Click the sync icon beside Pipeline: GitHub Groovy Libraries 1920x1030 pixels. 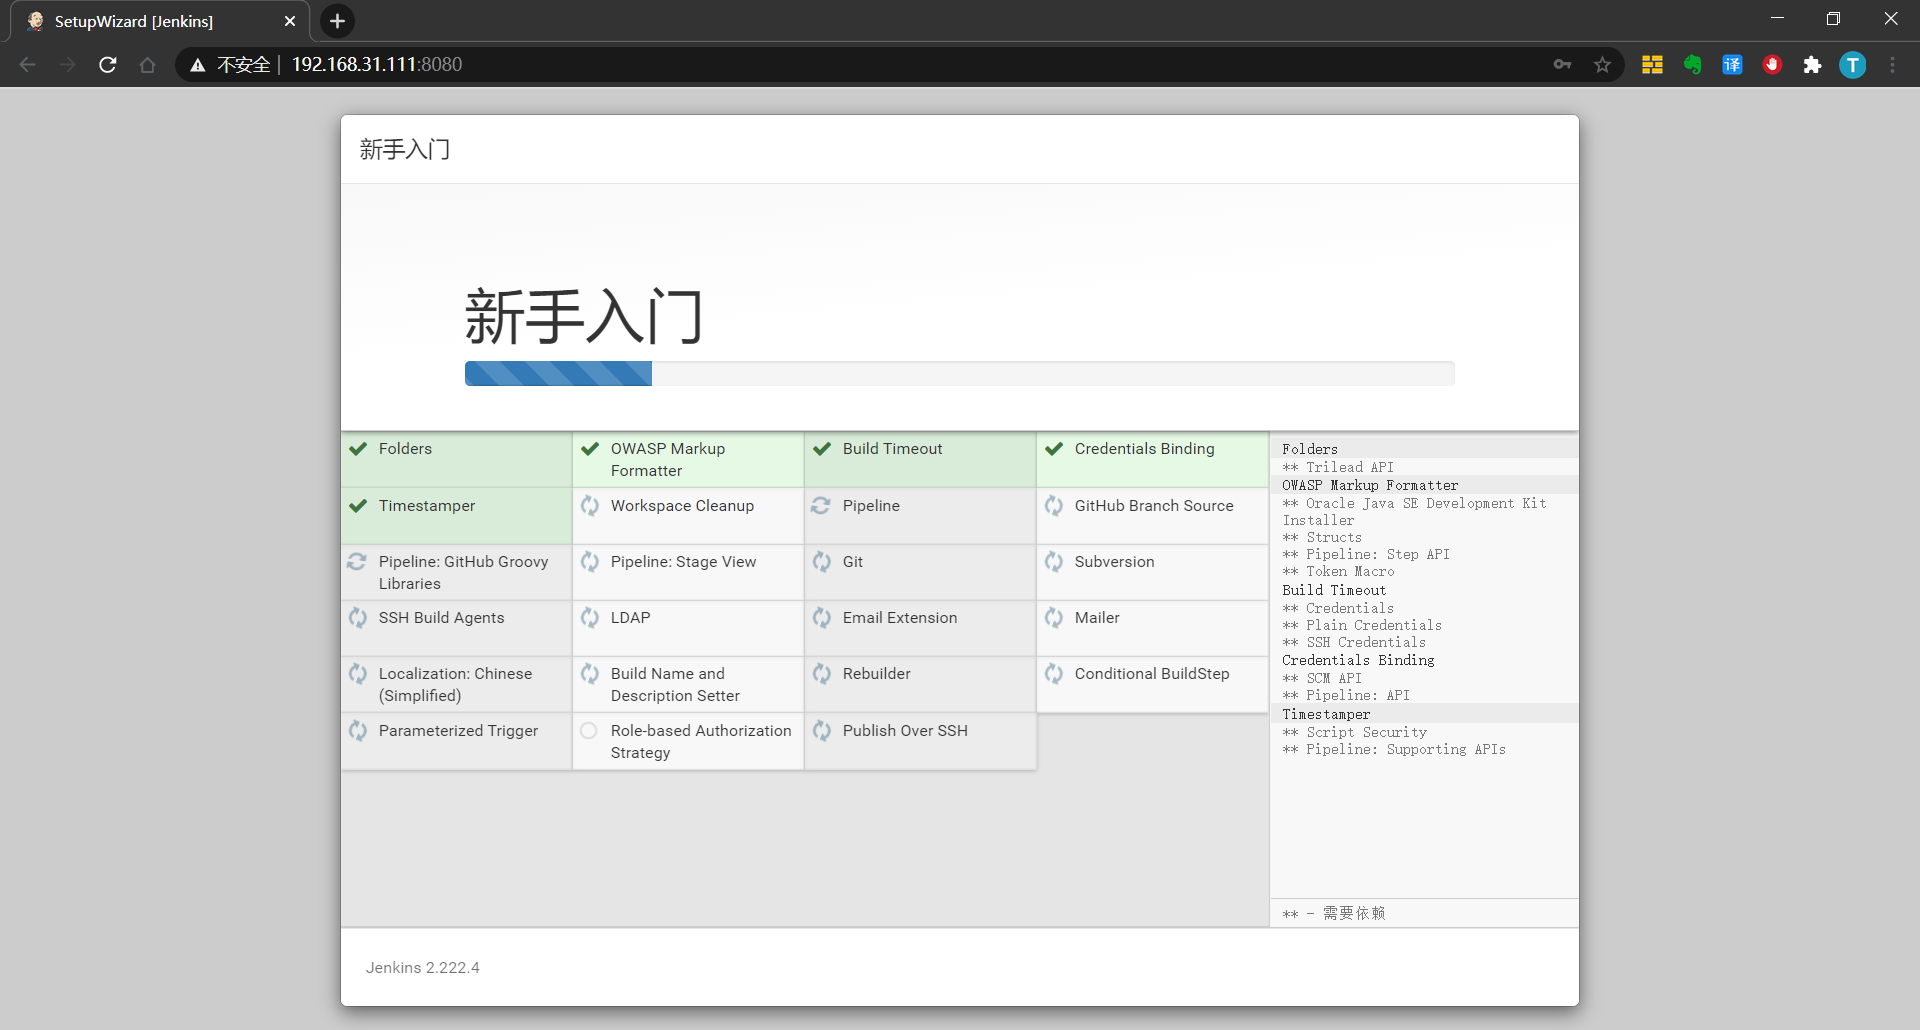coord(358,562)
